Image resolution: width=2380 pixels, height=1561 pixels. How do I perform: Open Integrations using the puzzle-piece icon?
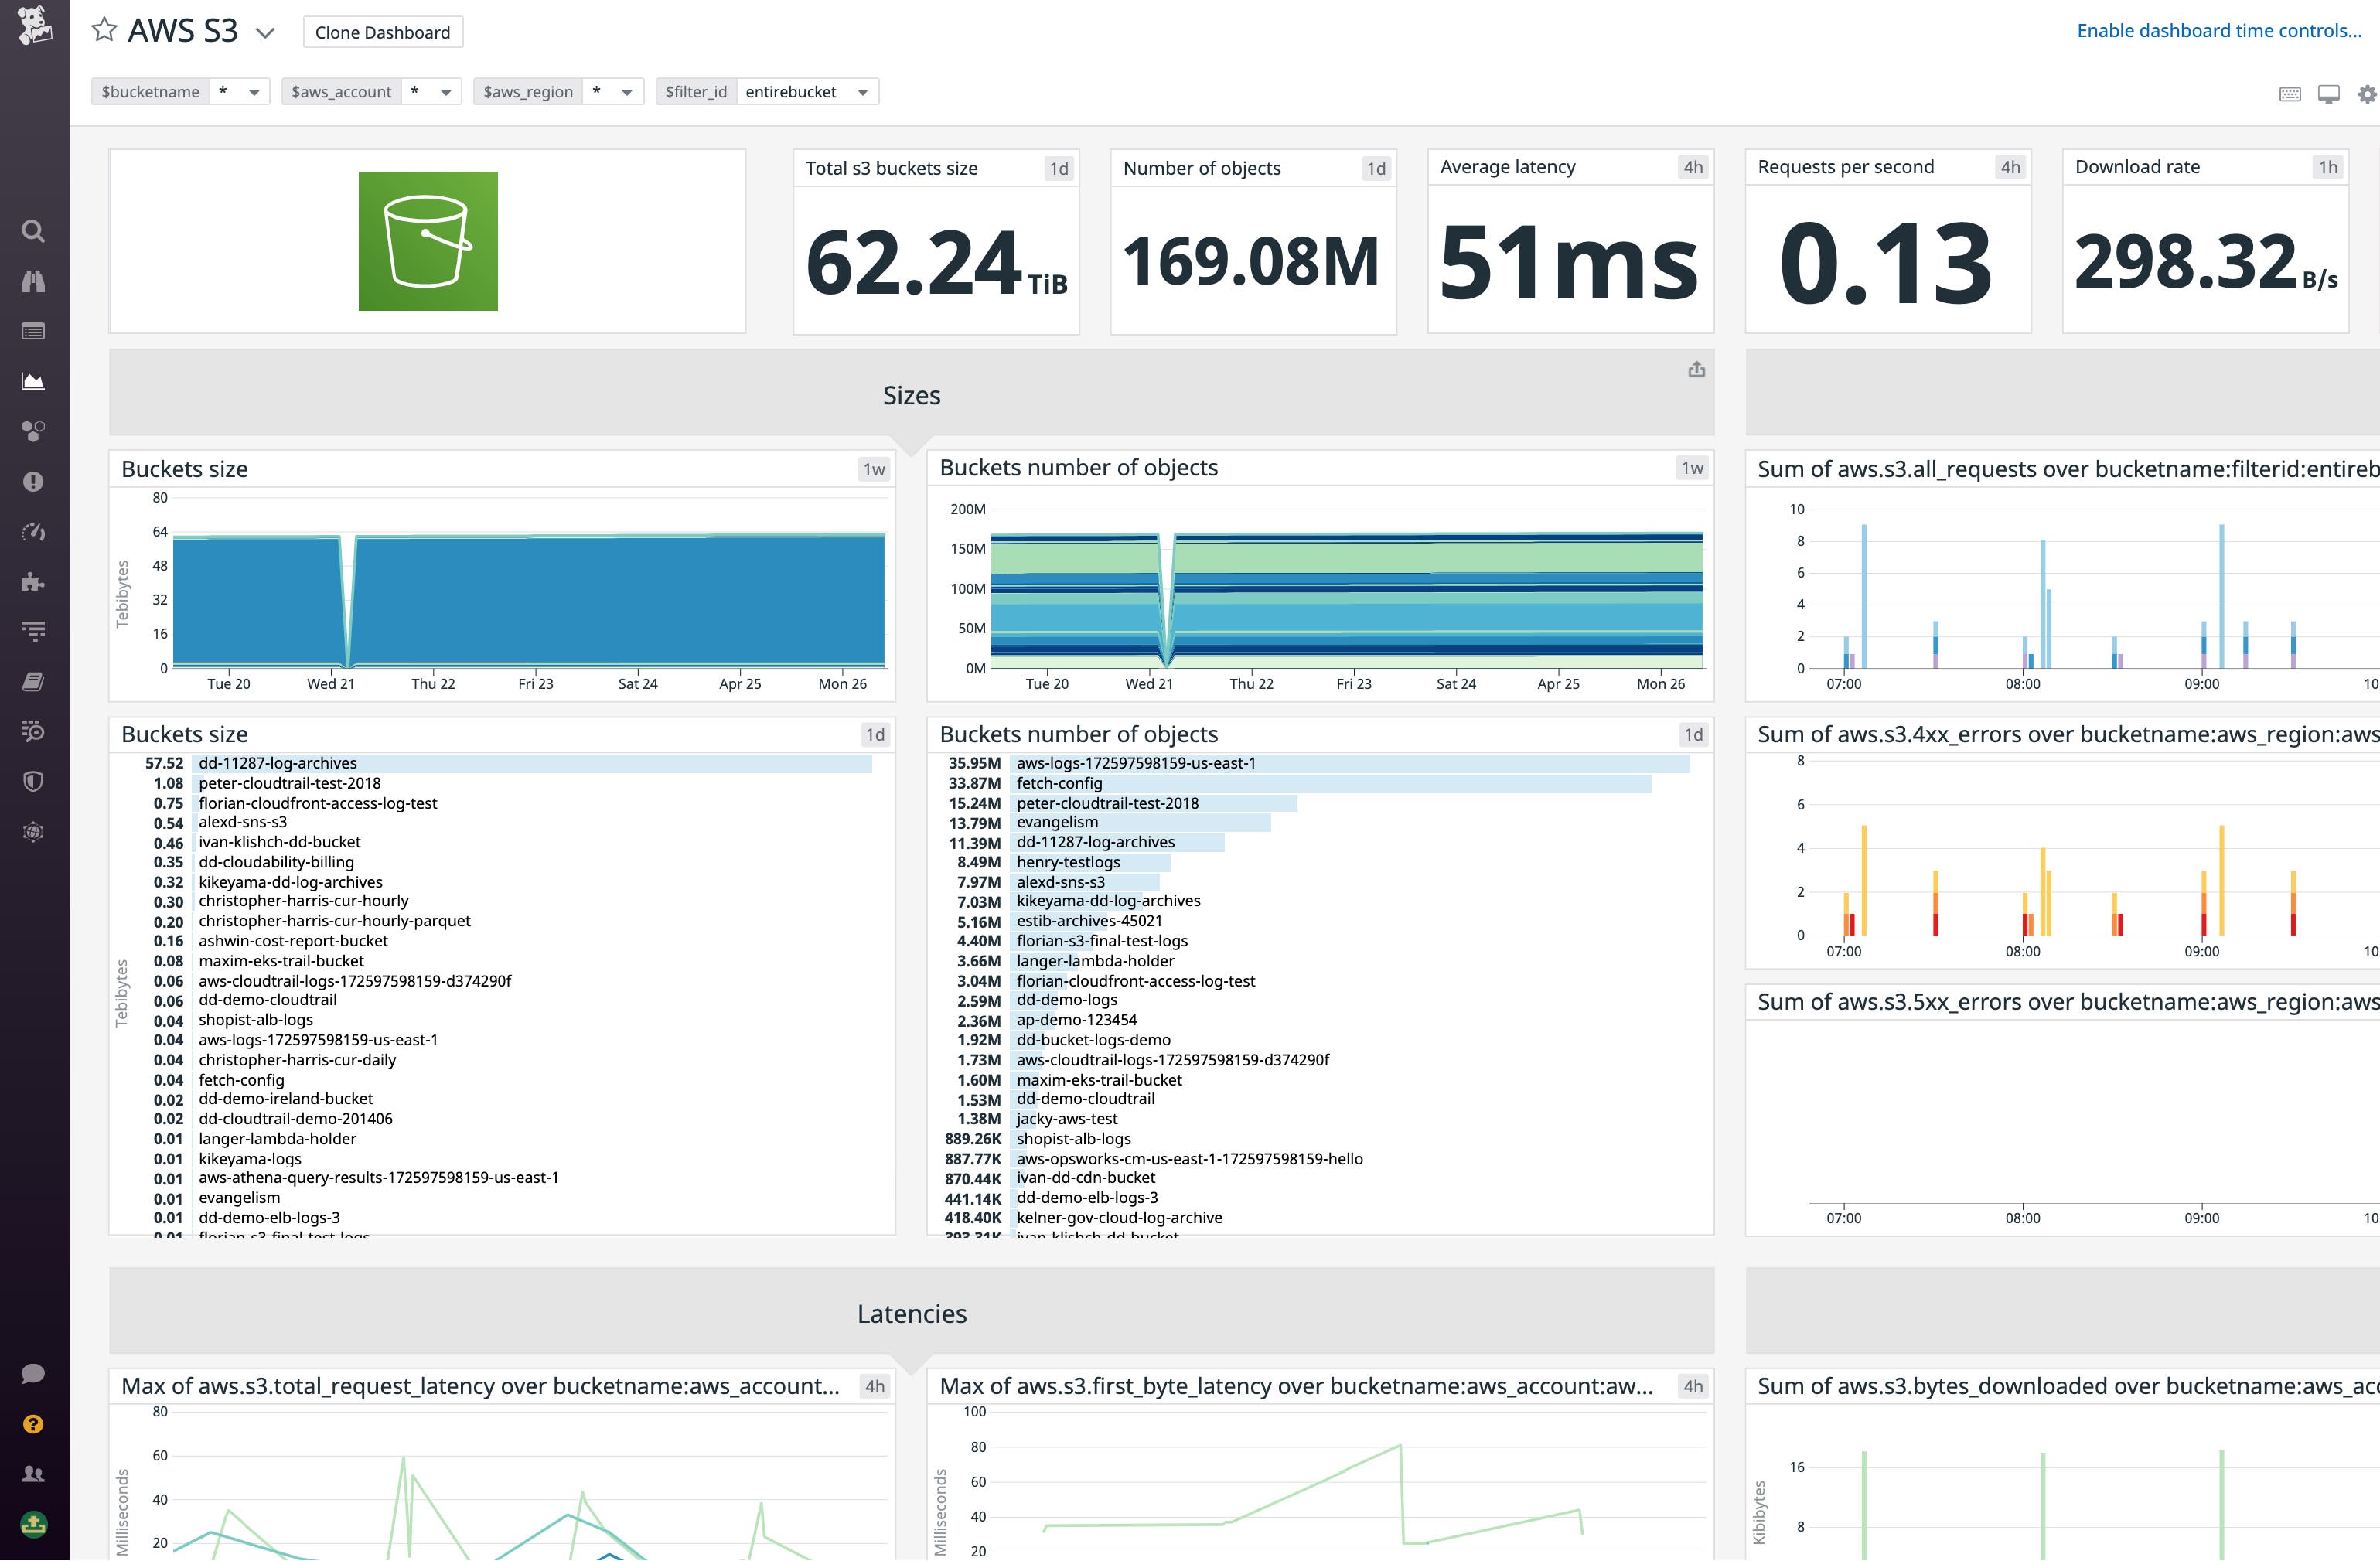point(34,581)
